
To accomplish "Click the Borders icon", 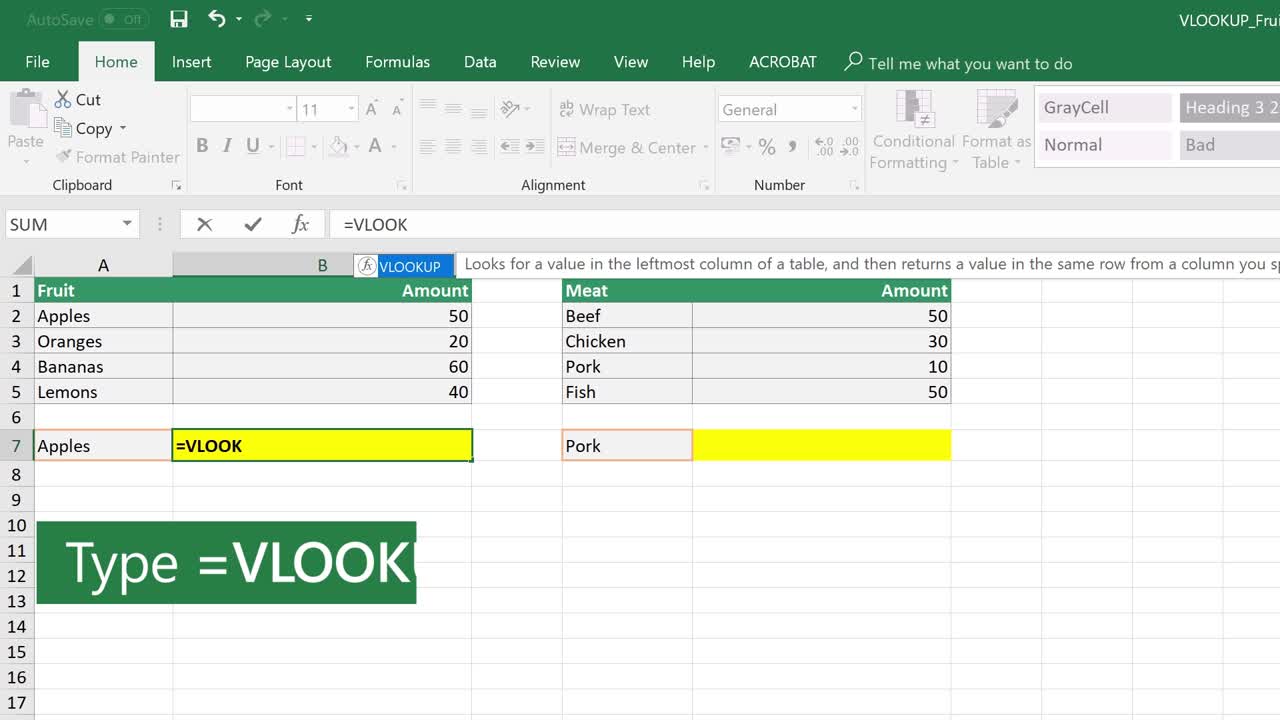I will (x=295, y=146).
